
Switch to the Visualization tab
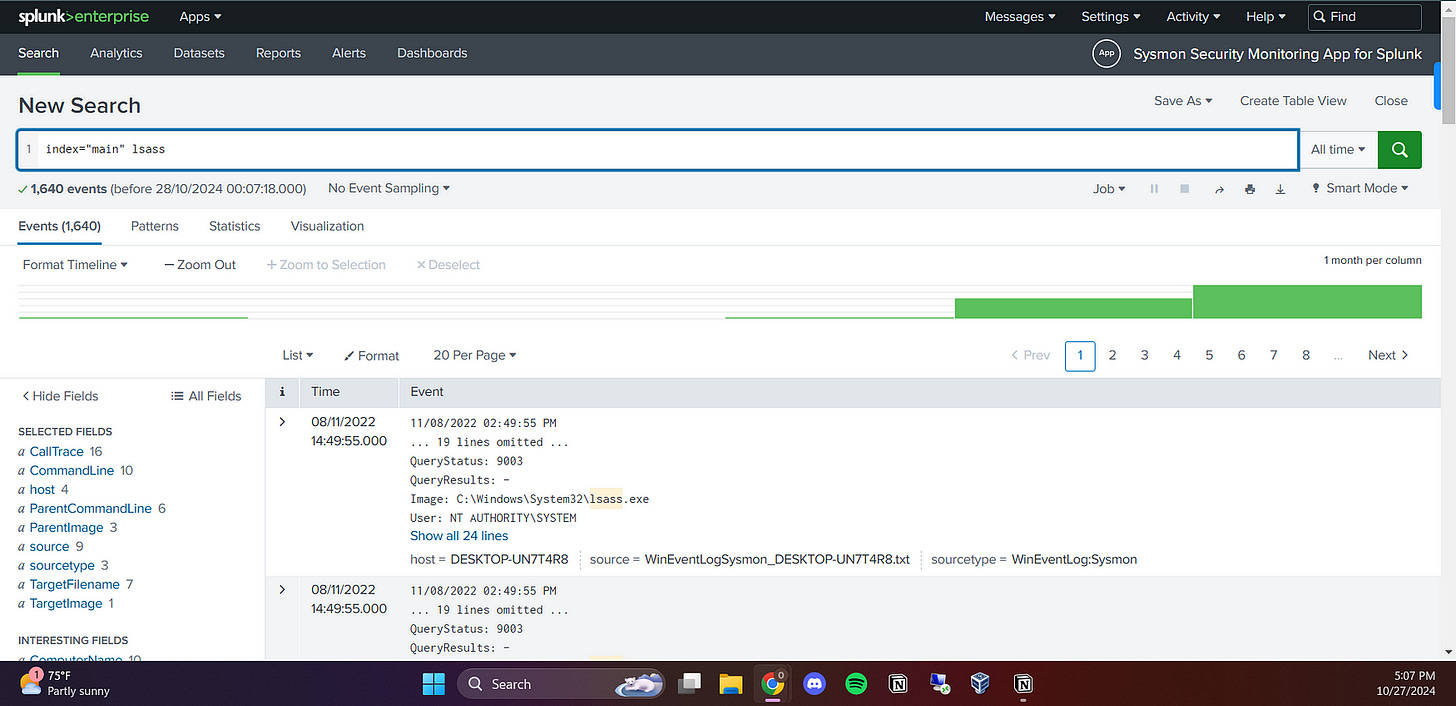tap(327, 226)
